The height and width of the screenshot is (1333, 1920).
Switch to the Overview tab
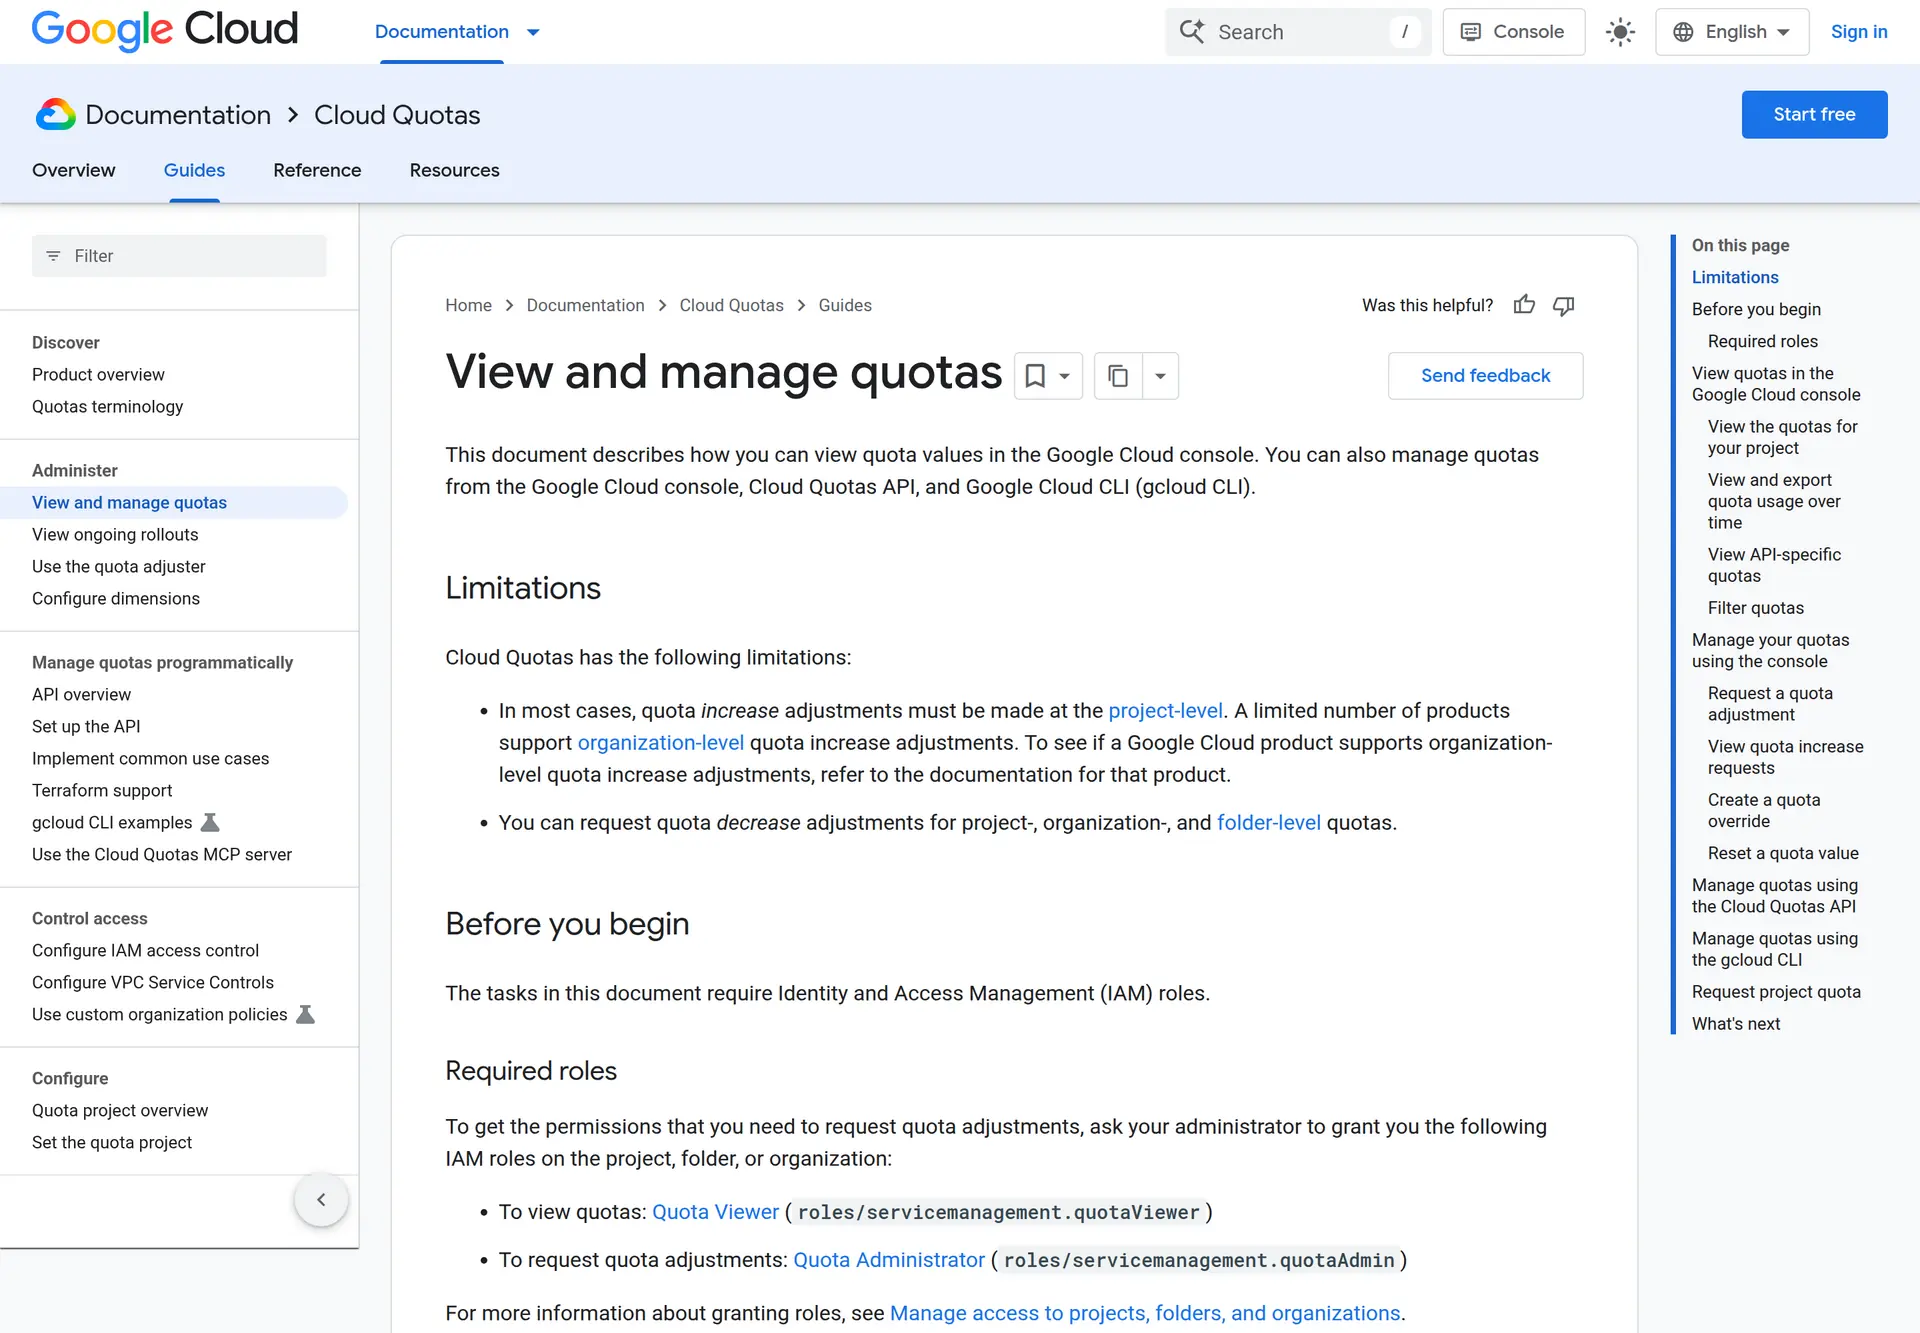coord(74,170)
